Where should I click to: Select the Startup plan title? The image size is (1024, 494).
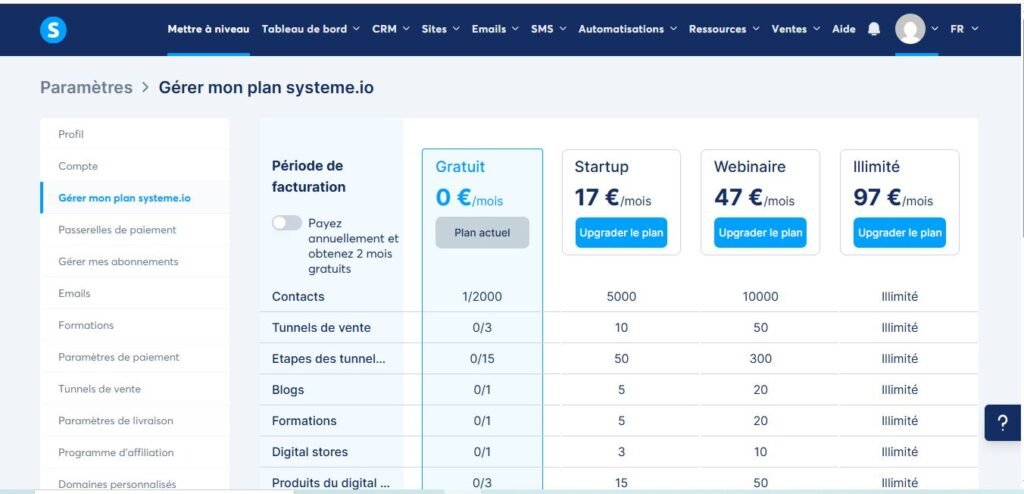coord(601,167)
